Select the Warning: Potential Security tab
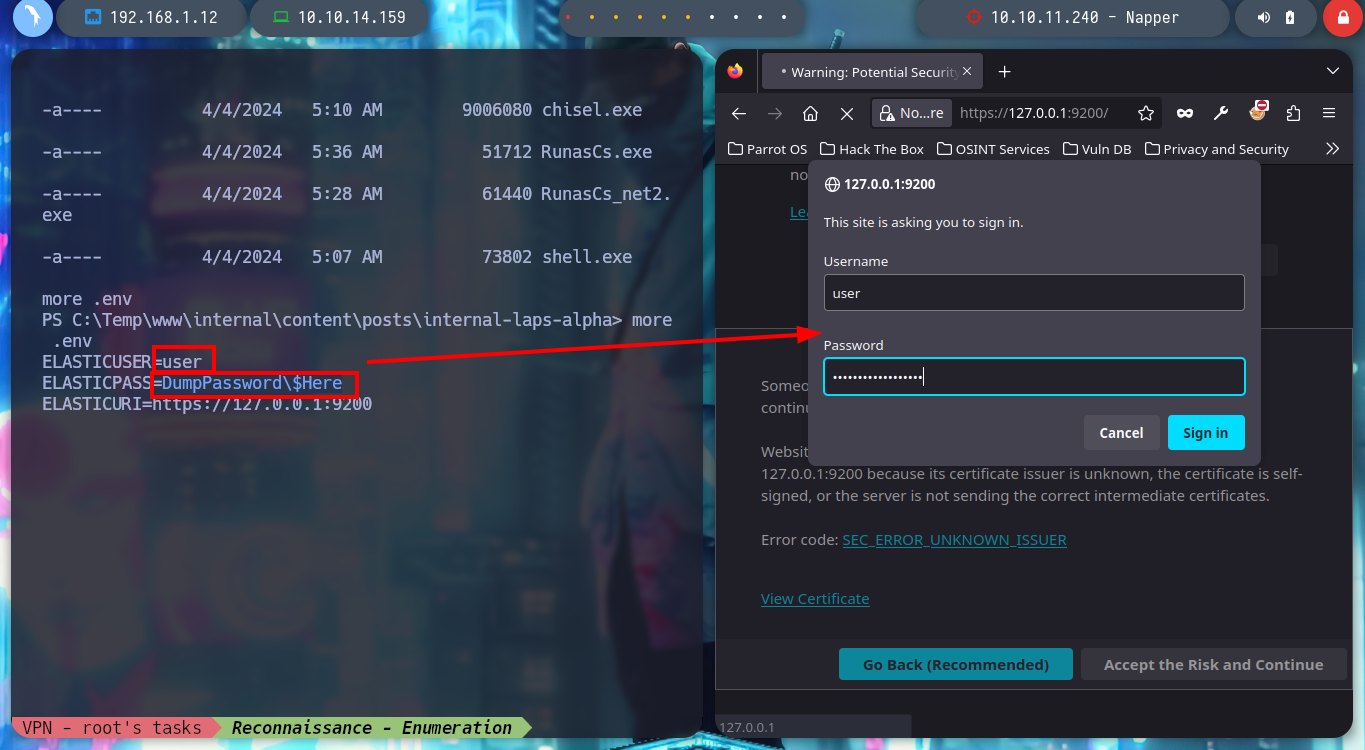1365x750 pixels. tap(872, 72)
